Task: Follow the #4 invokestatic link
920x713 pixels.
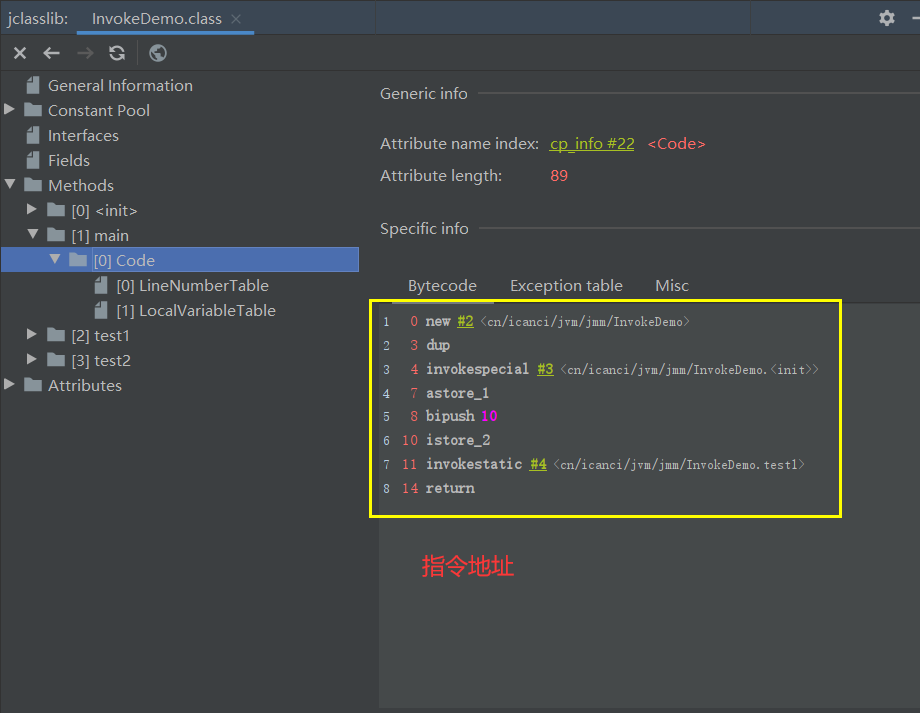Action: click(x=538, y=464)
